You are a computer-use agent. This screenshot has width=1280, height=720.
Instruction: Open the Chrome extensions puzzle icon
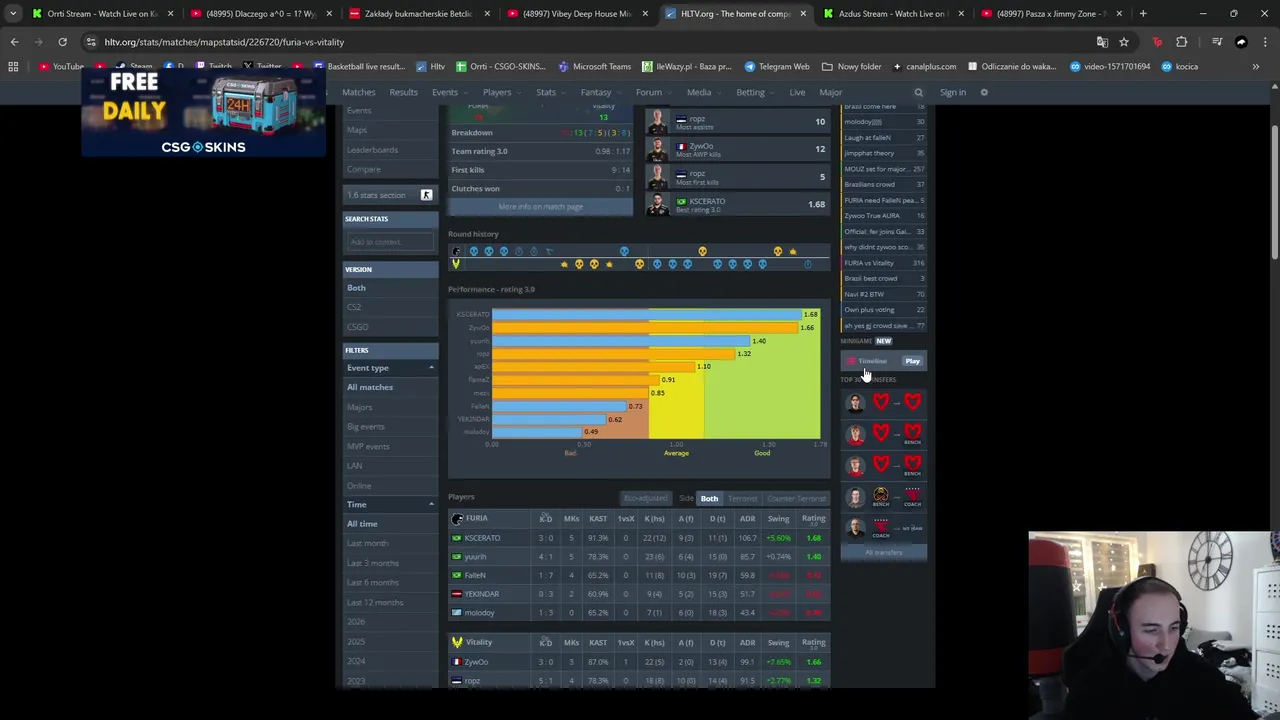tap(1182, 42)
